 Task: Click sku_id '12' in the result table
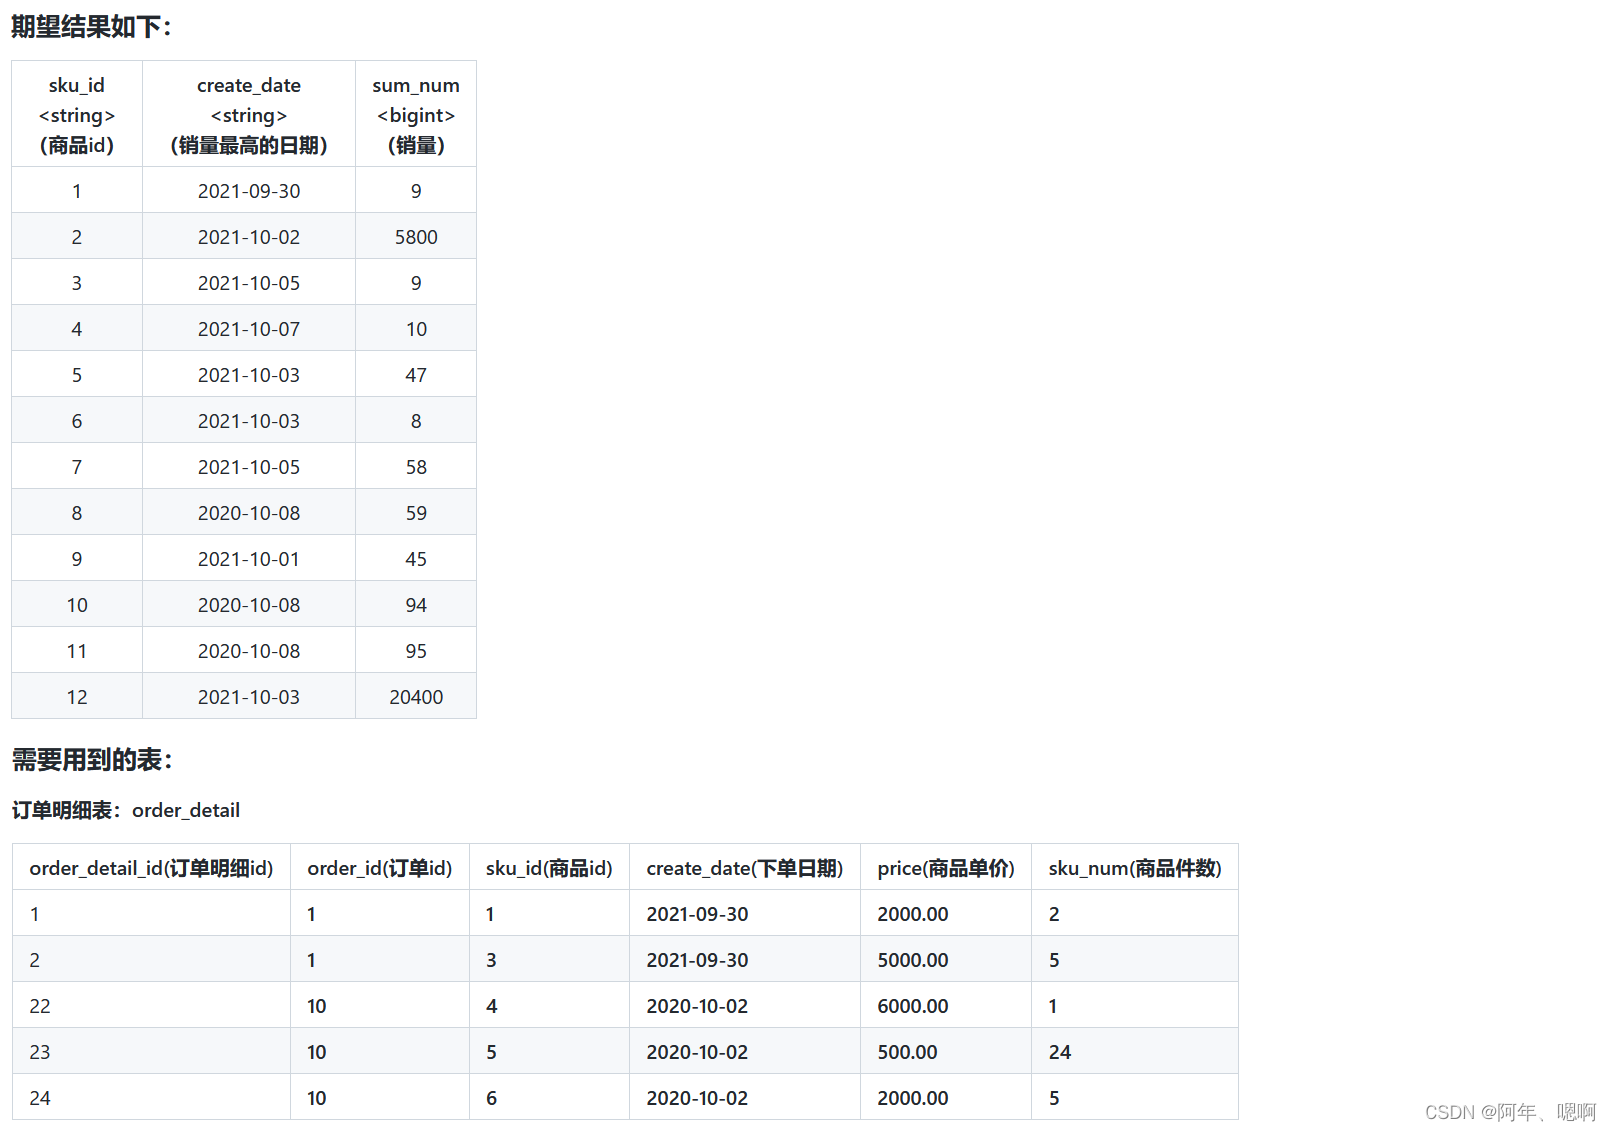click(77, 697)
